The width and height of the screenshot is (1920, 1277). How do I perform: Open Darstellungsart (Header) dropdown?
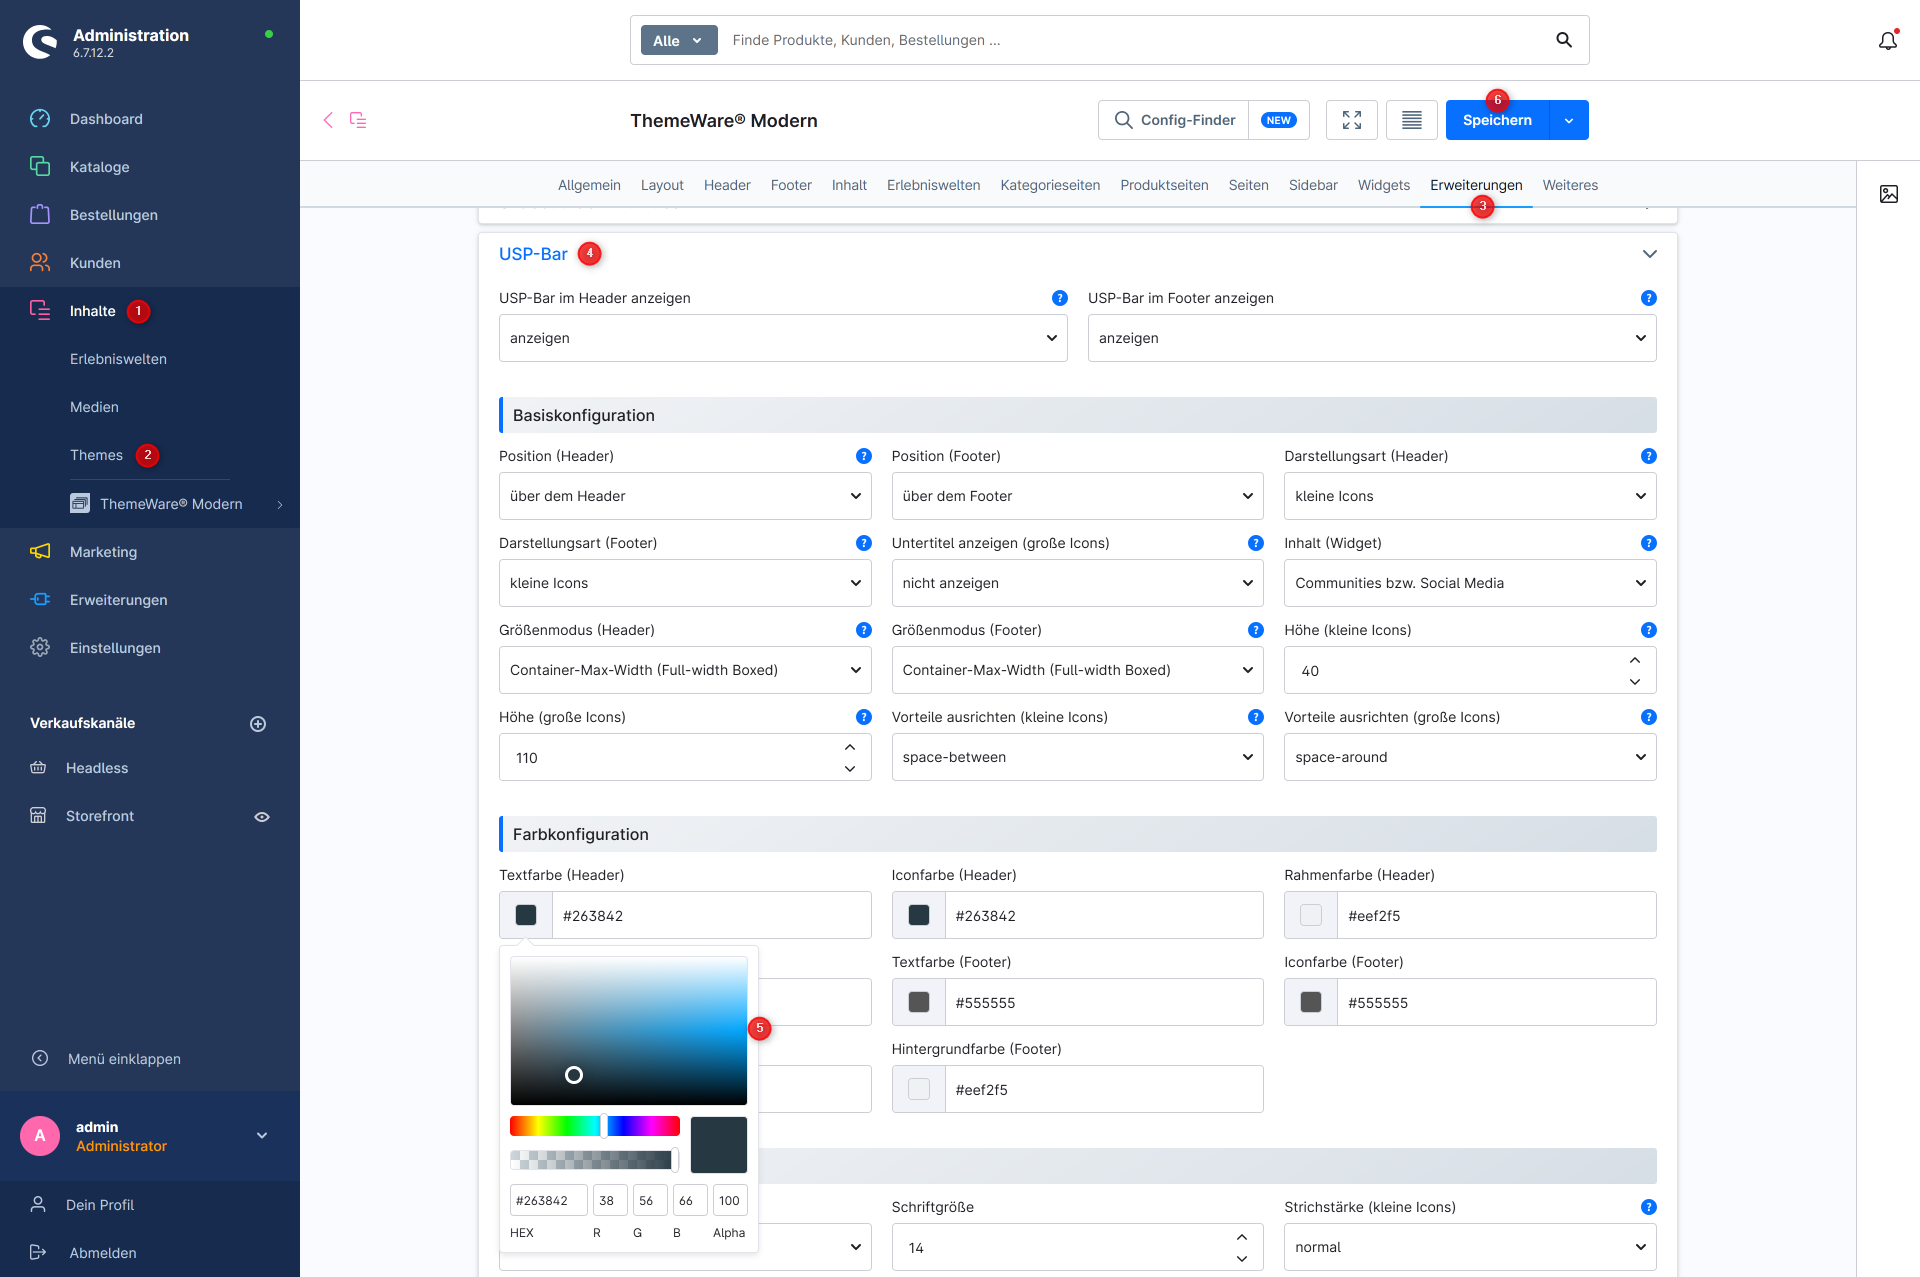(1470, 496)
